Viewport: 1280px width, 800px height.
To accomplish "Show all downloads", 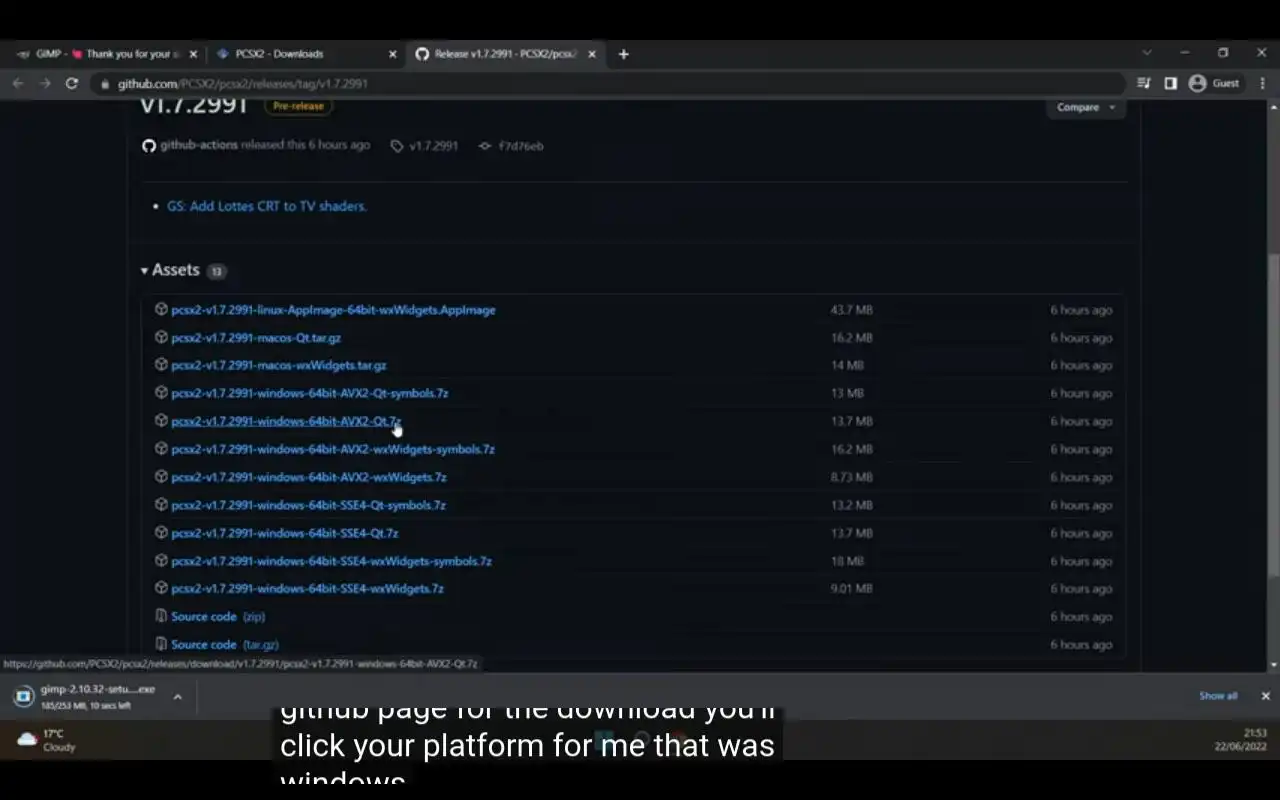I will tap(1218, 696).
